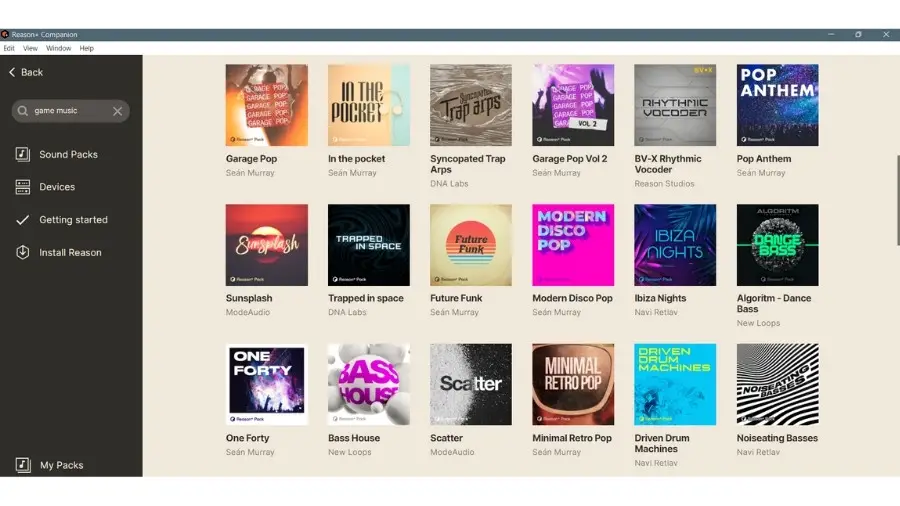Click the vertical scrollbar thumb
900x506 pixels.
click(897, 200)
